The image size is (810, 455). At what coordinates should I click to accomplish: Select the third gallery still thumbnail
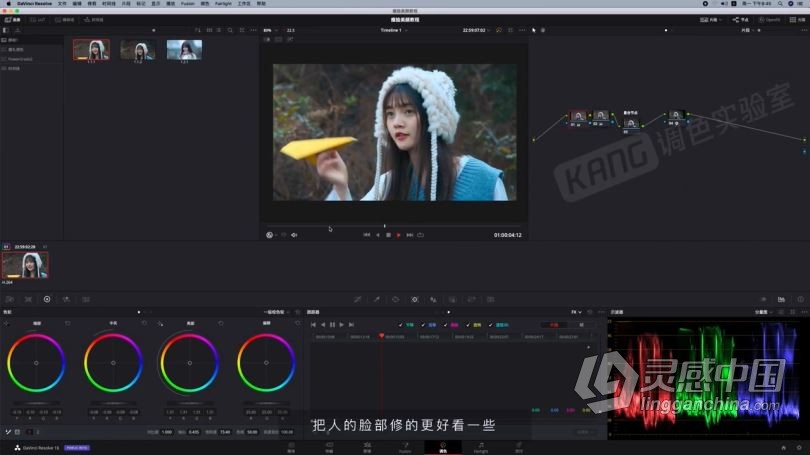pyautogui.click(x=184, y=50)
